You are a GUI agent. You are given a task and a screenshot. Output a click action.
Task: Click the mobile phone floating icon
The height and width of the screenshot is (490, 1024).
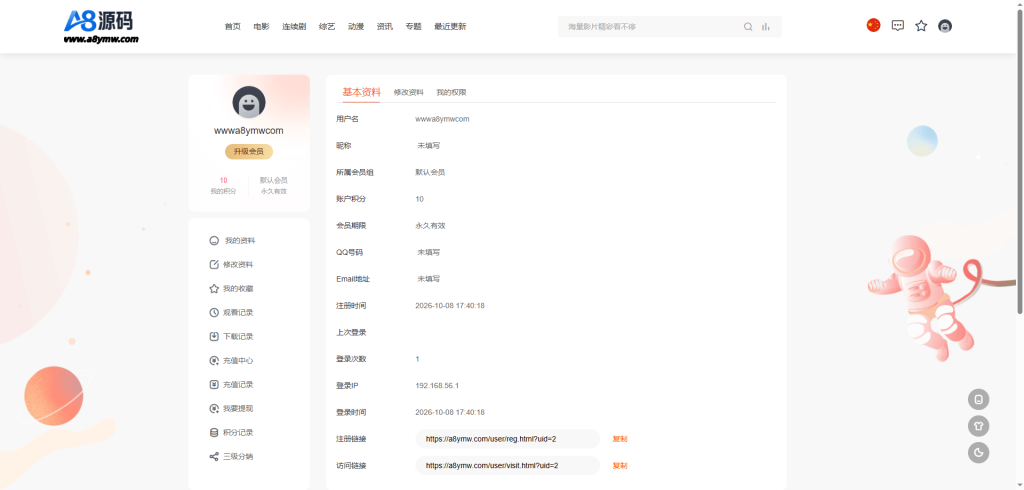point(978,399)
